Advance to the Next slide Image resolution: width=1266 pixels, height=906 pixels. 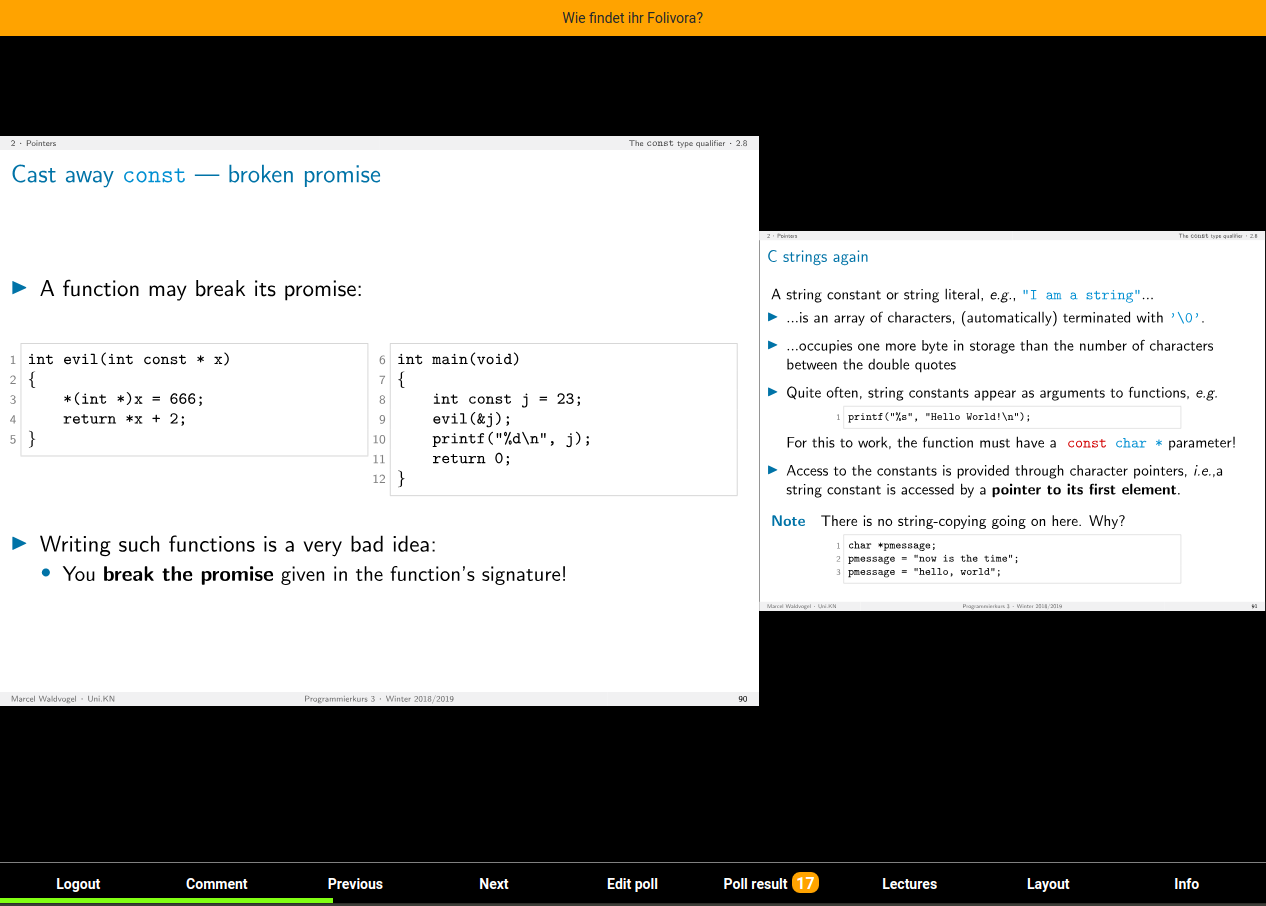pos(493,884)
